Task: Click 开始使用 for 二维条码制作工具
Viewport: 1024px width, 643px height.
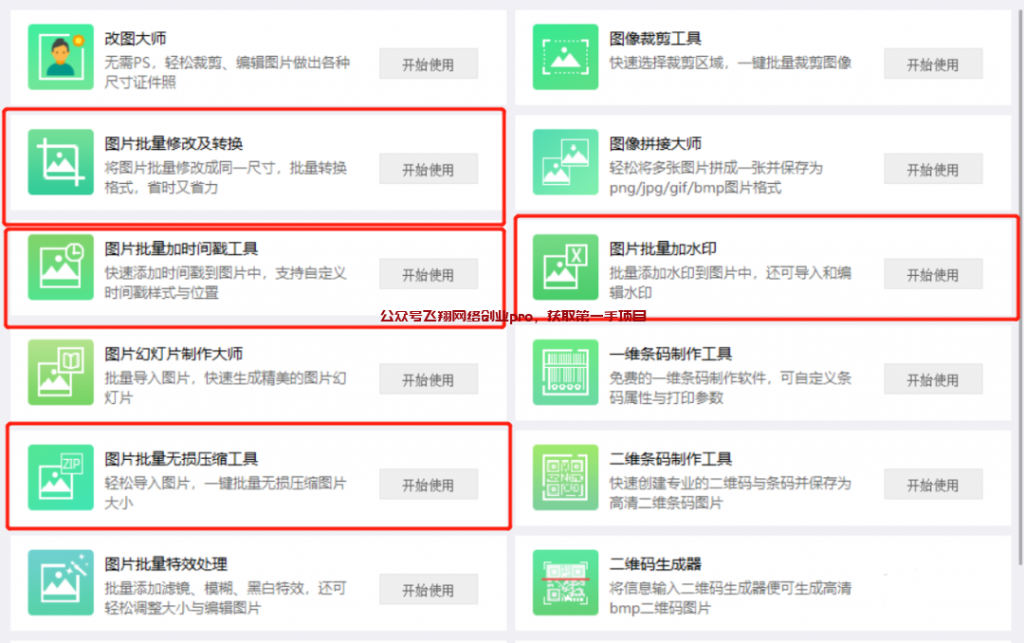Action: pos(933,484)
